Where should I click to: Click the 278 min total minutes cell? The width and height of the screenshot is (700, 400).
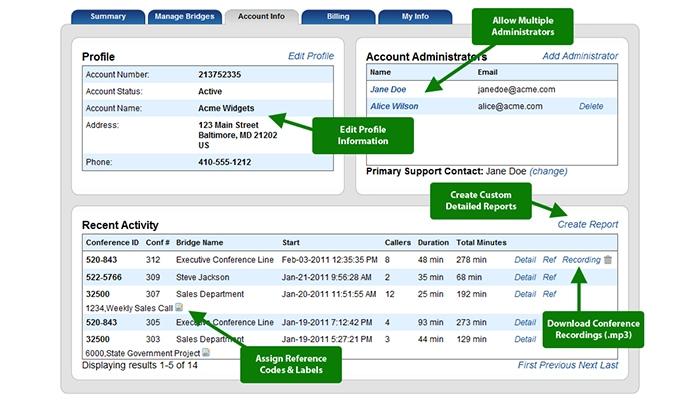[x=471, y=260]
